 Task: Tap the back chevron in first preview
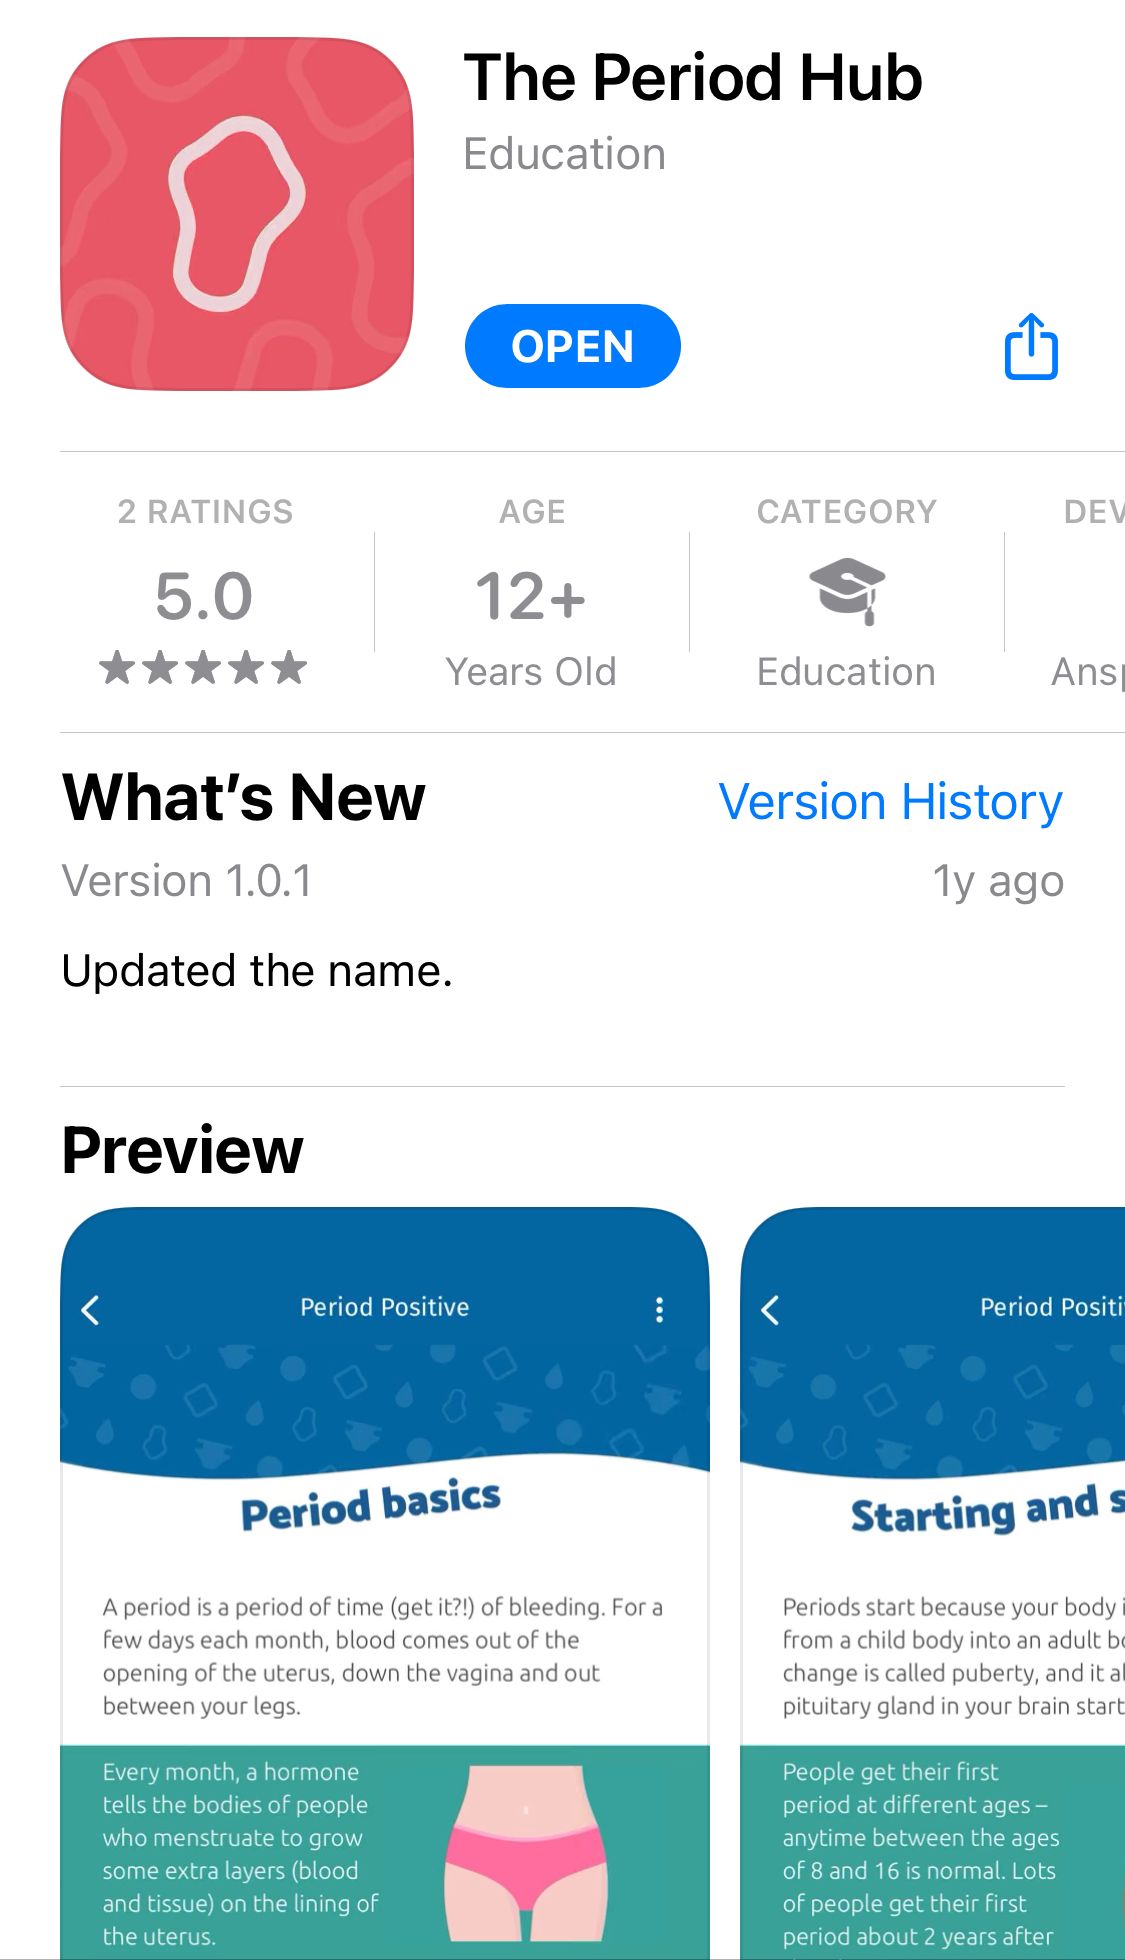(91, 1309)
